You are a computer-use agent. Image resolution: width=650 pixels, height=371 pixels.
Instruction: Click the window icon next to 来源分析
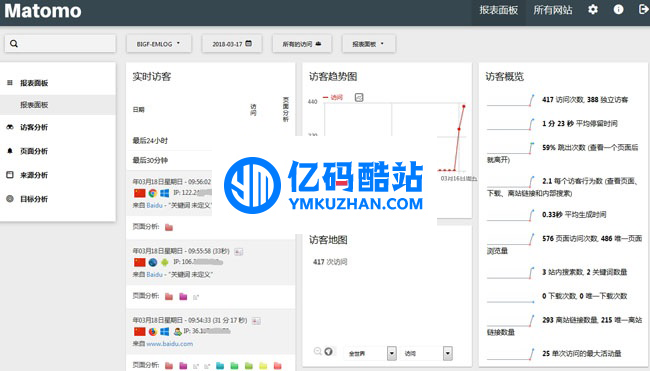[x=10, y=175]
